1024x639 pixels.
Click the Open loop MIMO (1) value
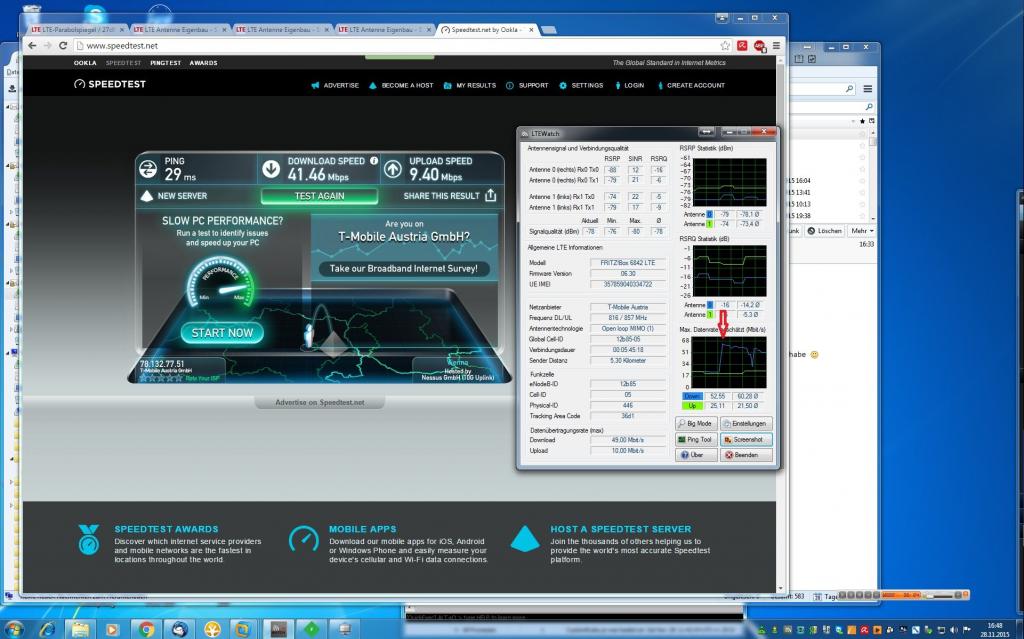tap(628, 329)
